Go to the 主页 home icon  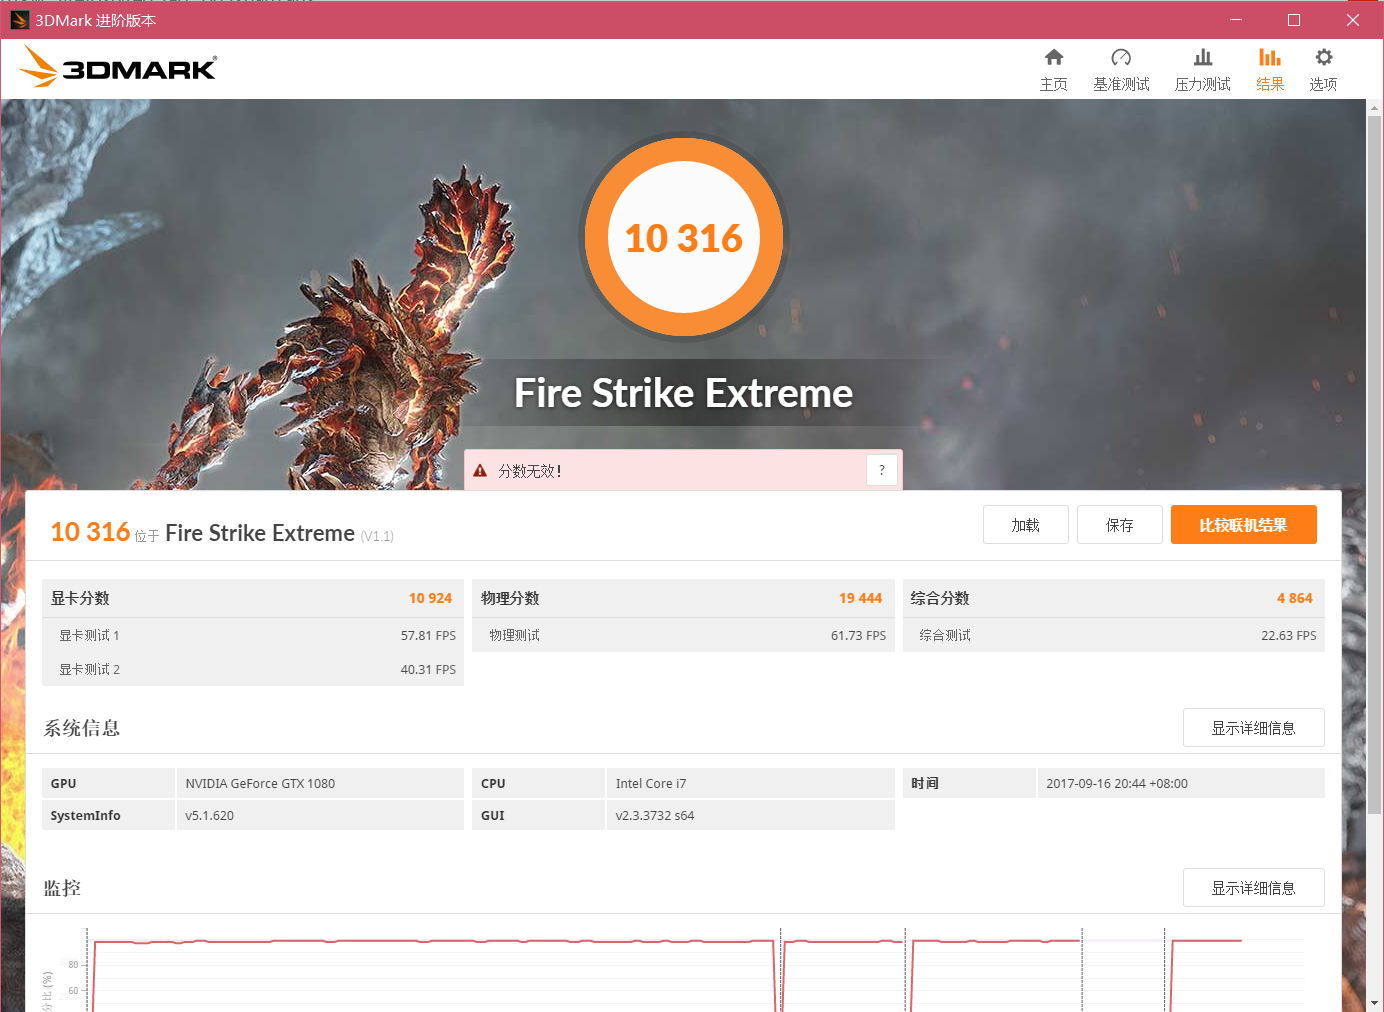tap(1054, 57)
